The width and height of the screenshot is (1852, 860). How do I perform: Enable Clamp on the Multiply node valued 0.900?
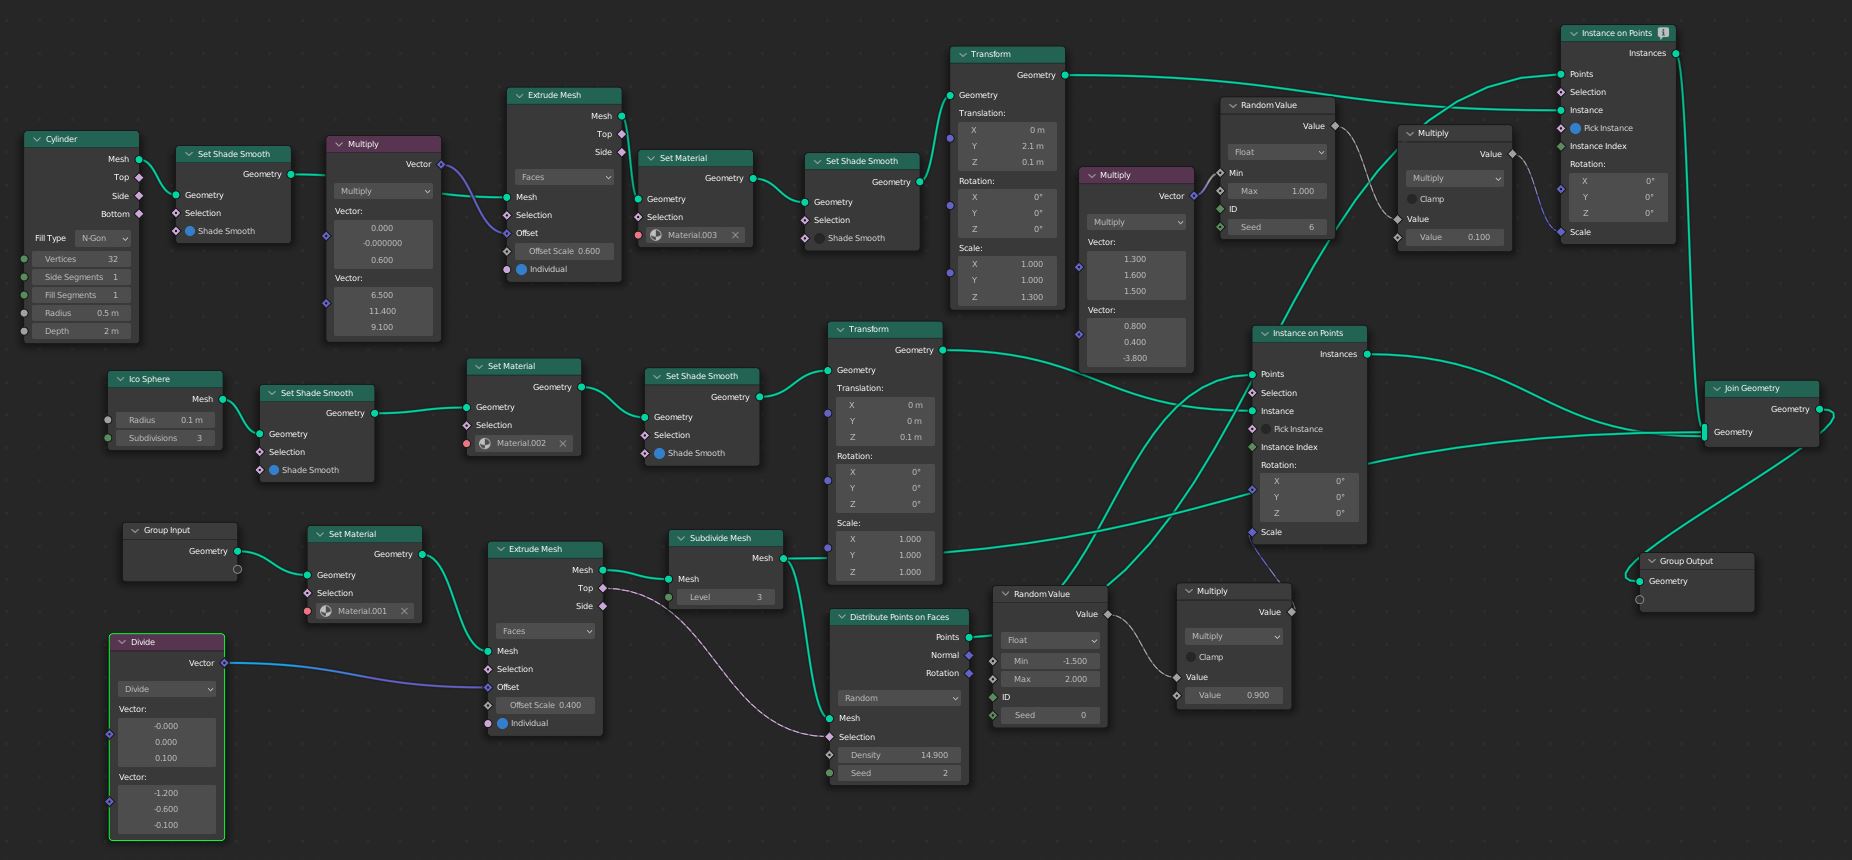click(x=1191, y=657)
